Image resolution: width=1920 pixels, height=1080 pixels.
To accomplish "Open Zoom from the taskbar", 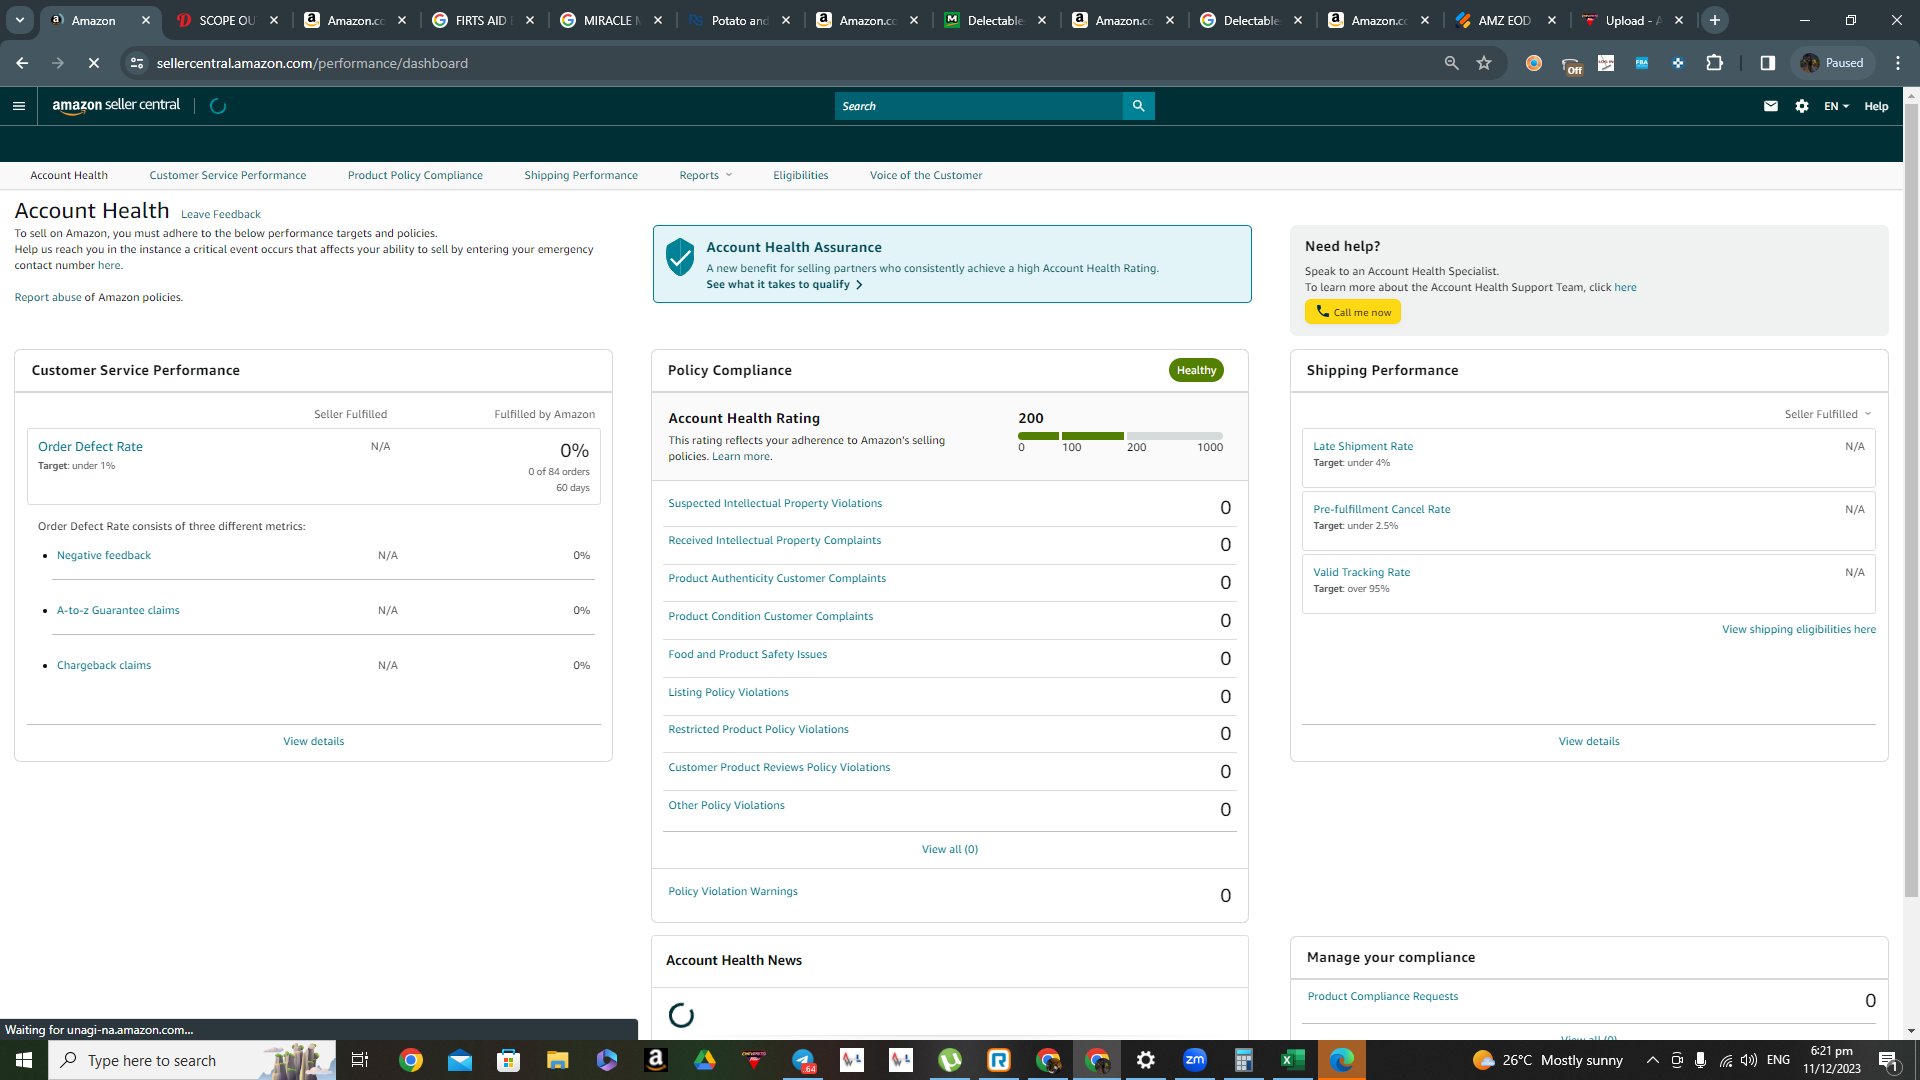I will [x=1194, y=1060].
